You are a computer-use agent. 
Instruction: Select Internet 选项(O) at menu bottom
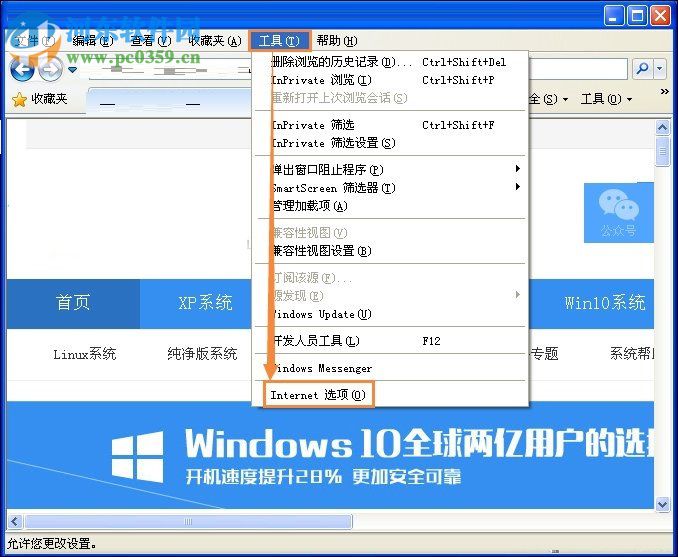pos(318,394)
